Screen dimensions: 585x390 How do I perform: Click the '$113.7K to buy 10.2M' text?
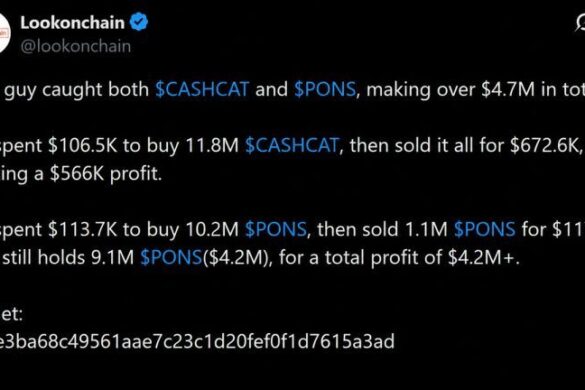coord(143,229)
